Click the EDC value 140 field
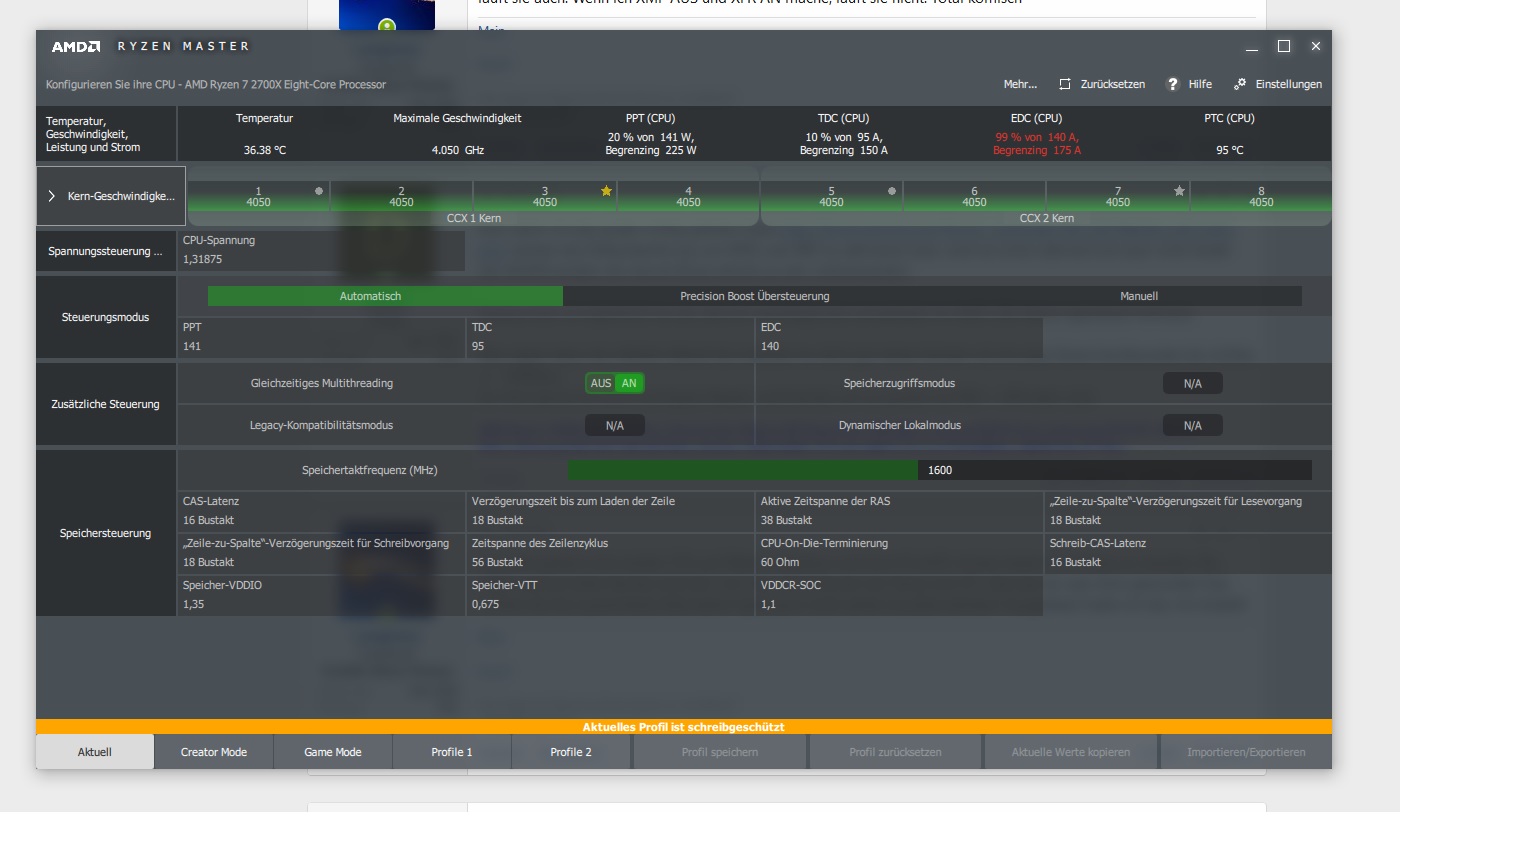The image size is (1536, 864). click(x=900, y=337)
